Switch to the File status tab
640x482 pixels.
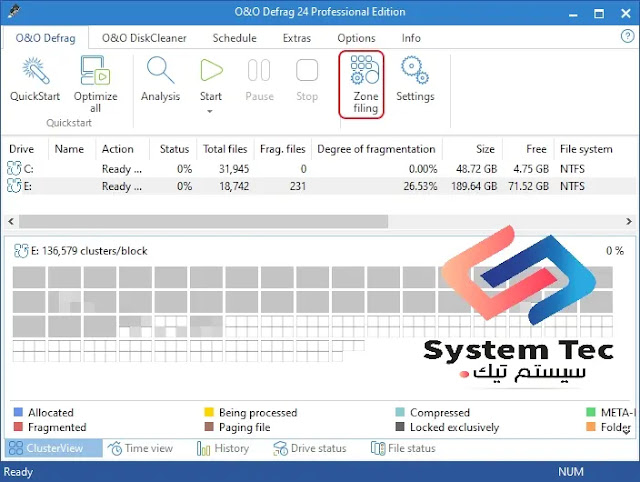403,448
